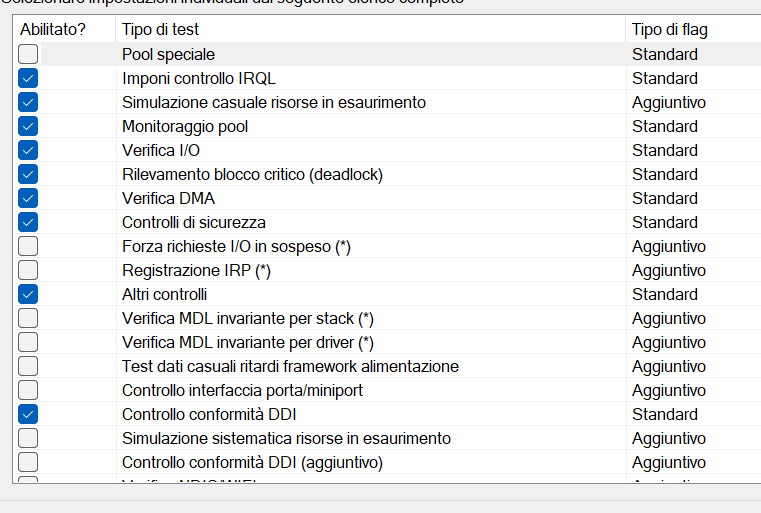Enable Verifica MDL invariante per stack

click(x=28, y=318)
